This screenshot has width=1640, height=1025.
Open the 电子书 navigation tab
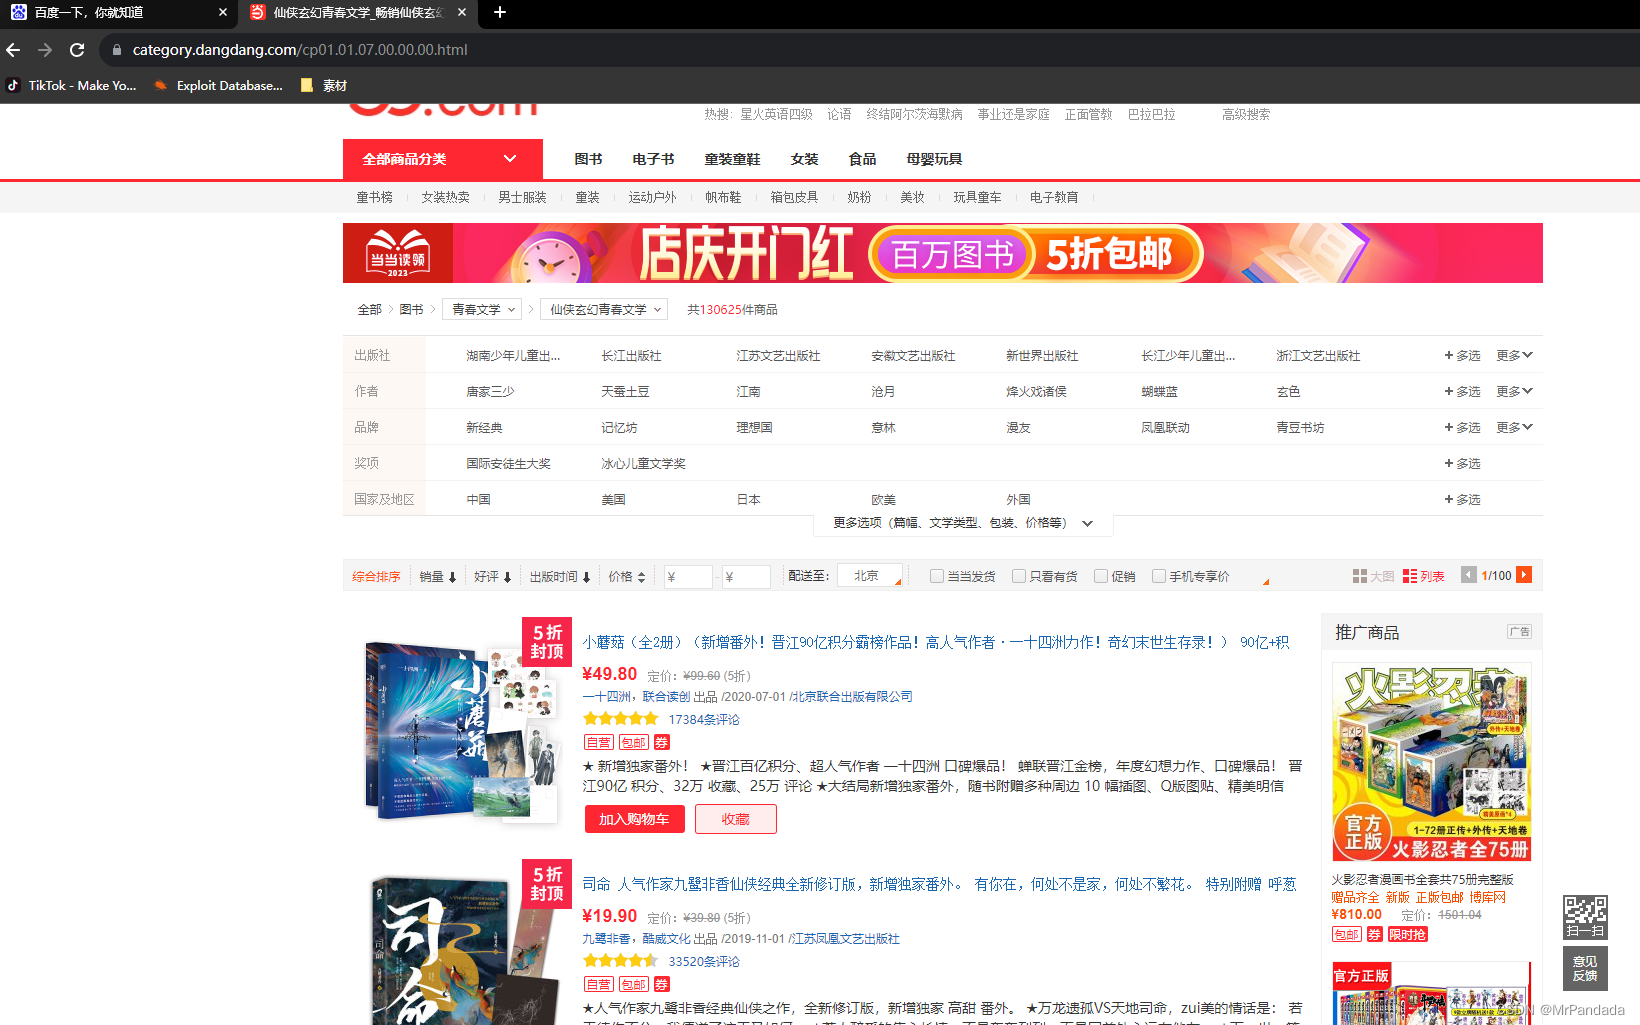(x=653, y=159)
